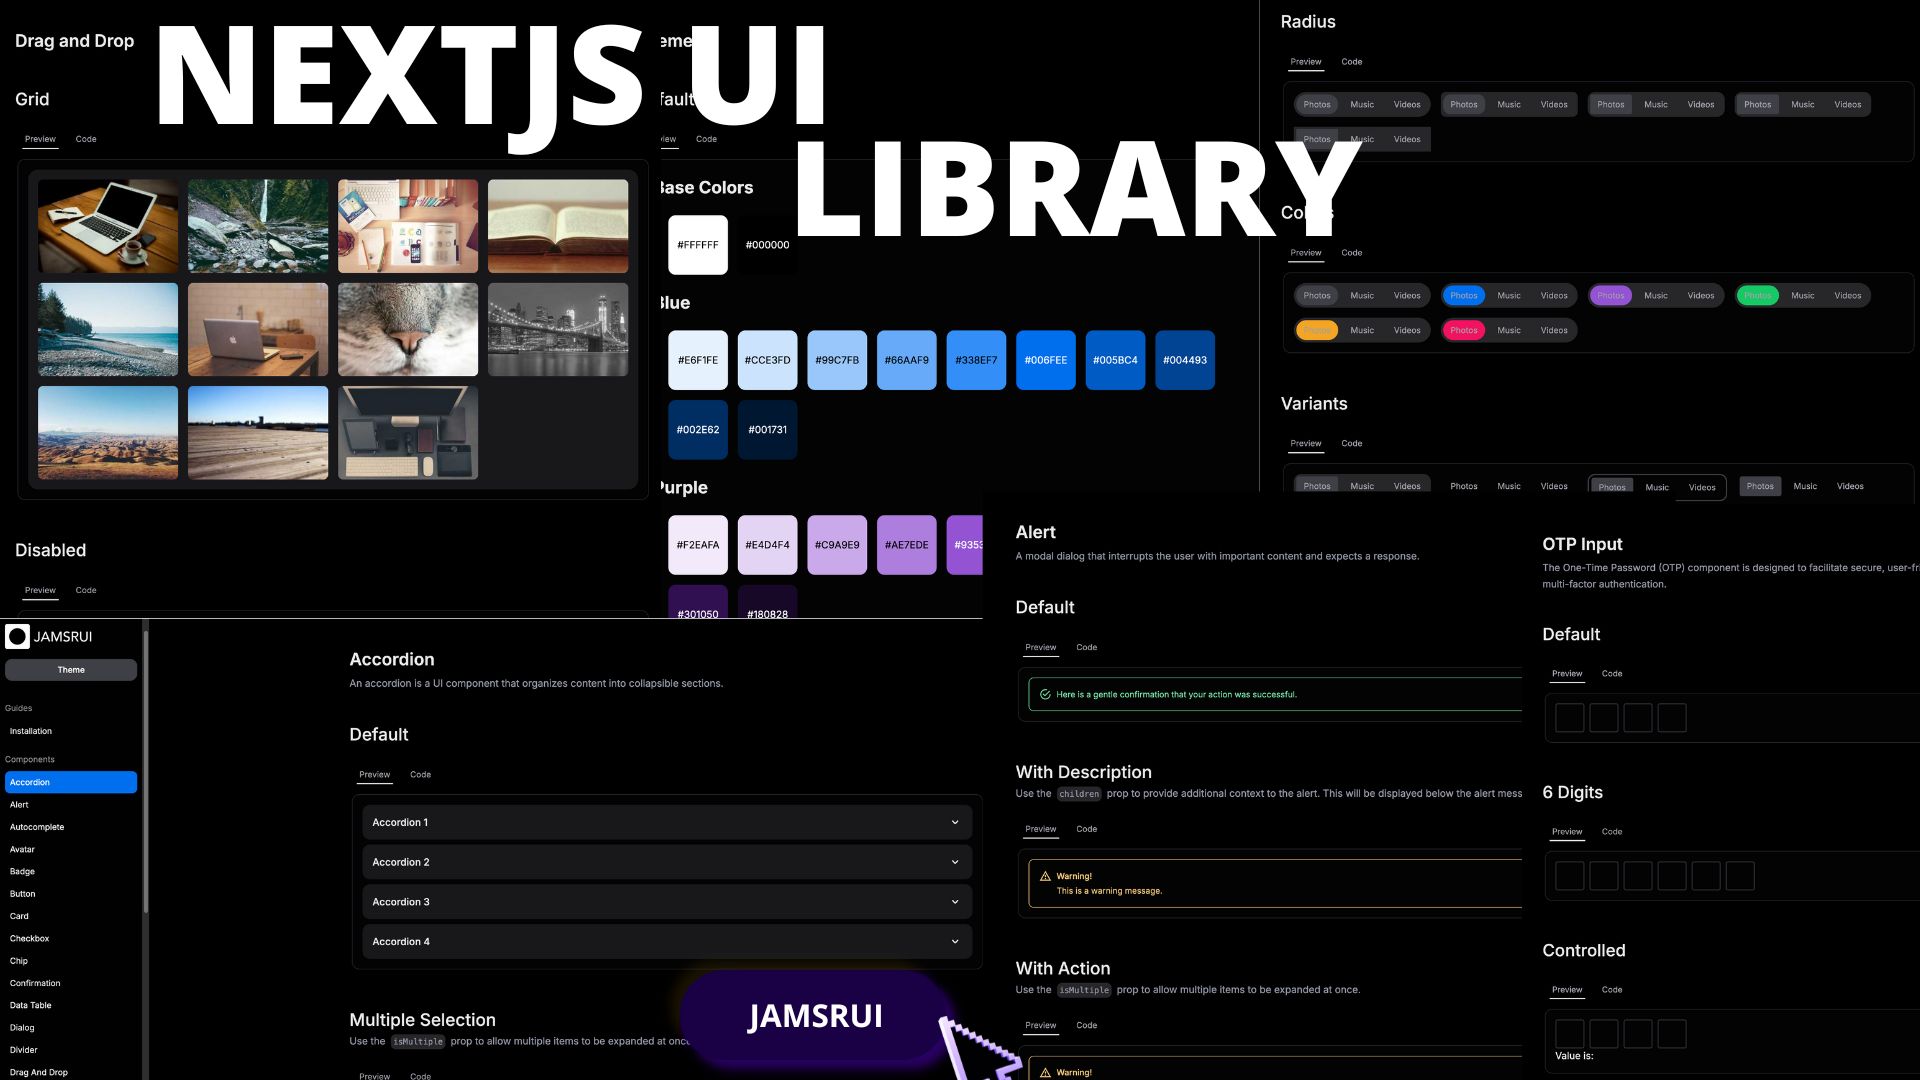Screen dimensions: 1920x1080
Task: Click the JAMSRUI logo icon in the sidebar
Action: tap(17, 636)
